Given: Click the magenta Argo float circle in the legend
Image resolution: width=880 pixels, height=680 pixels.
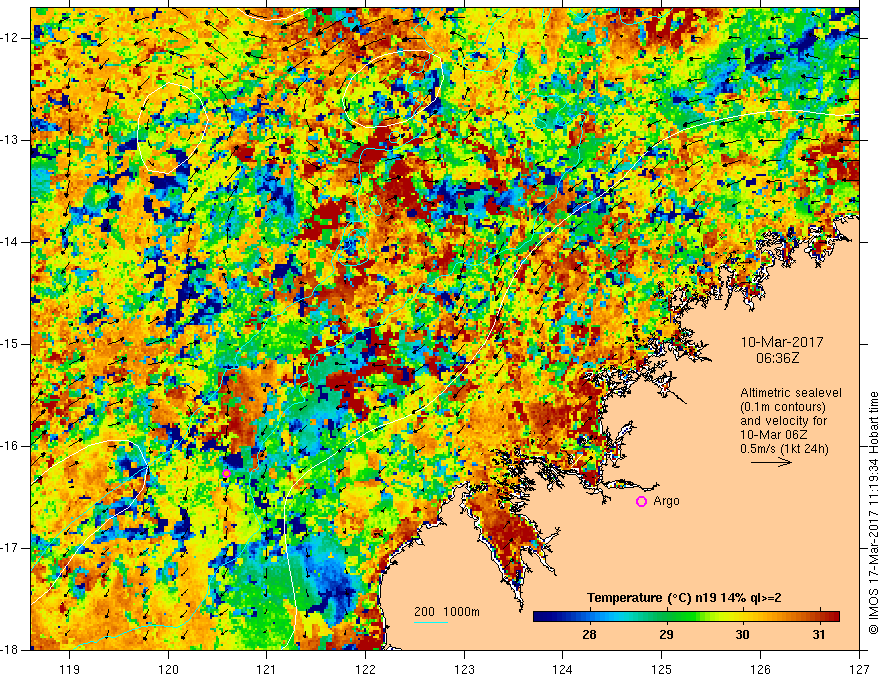Looking at the screenshot, I should (x=641, y=502).
